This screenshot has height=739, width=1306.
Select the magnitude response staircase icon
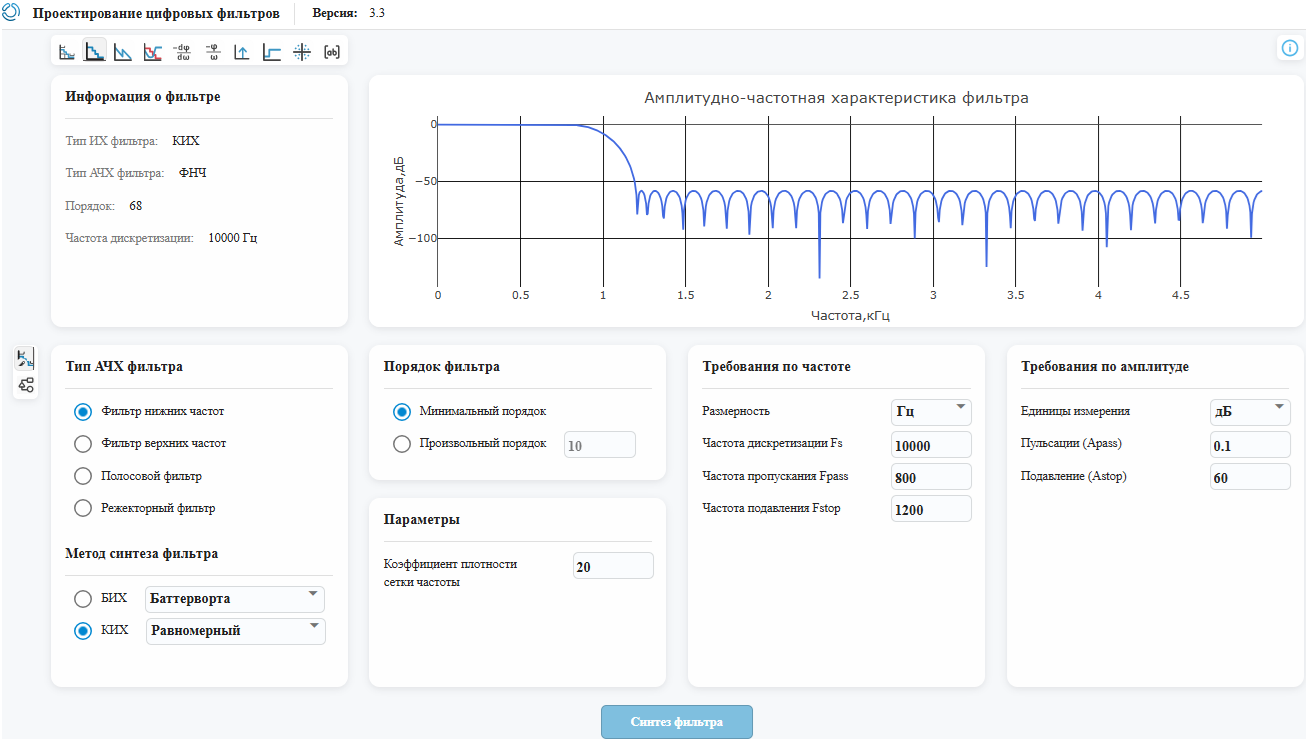click(94, 52)
